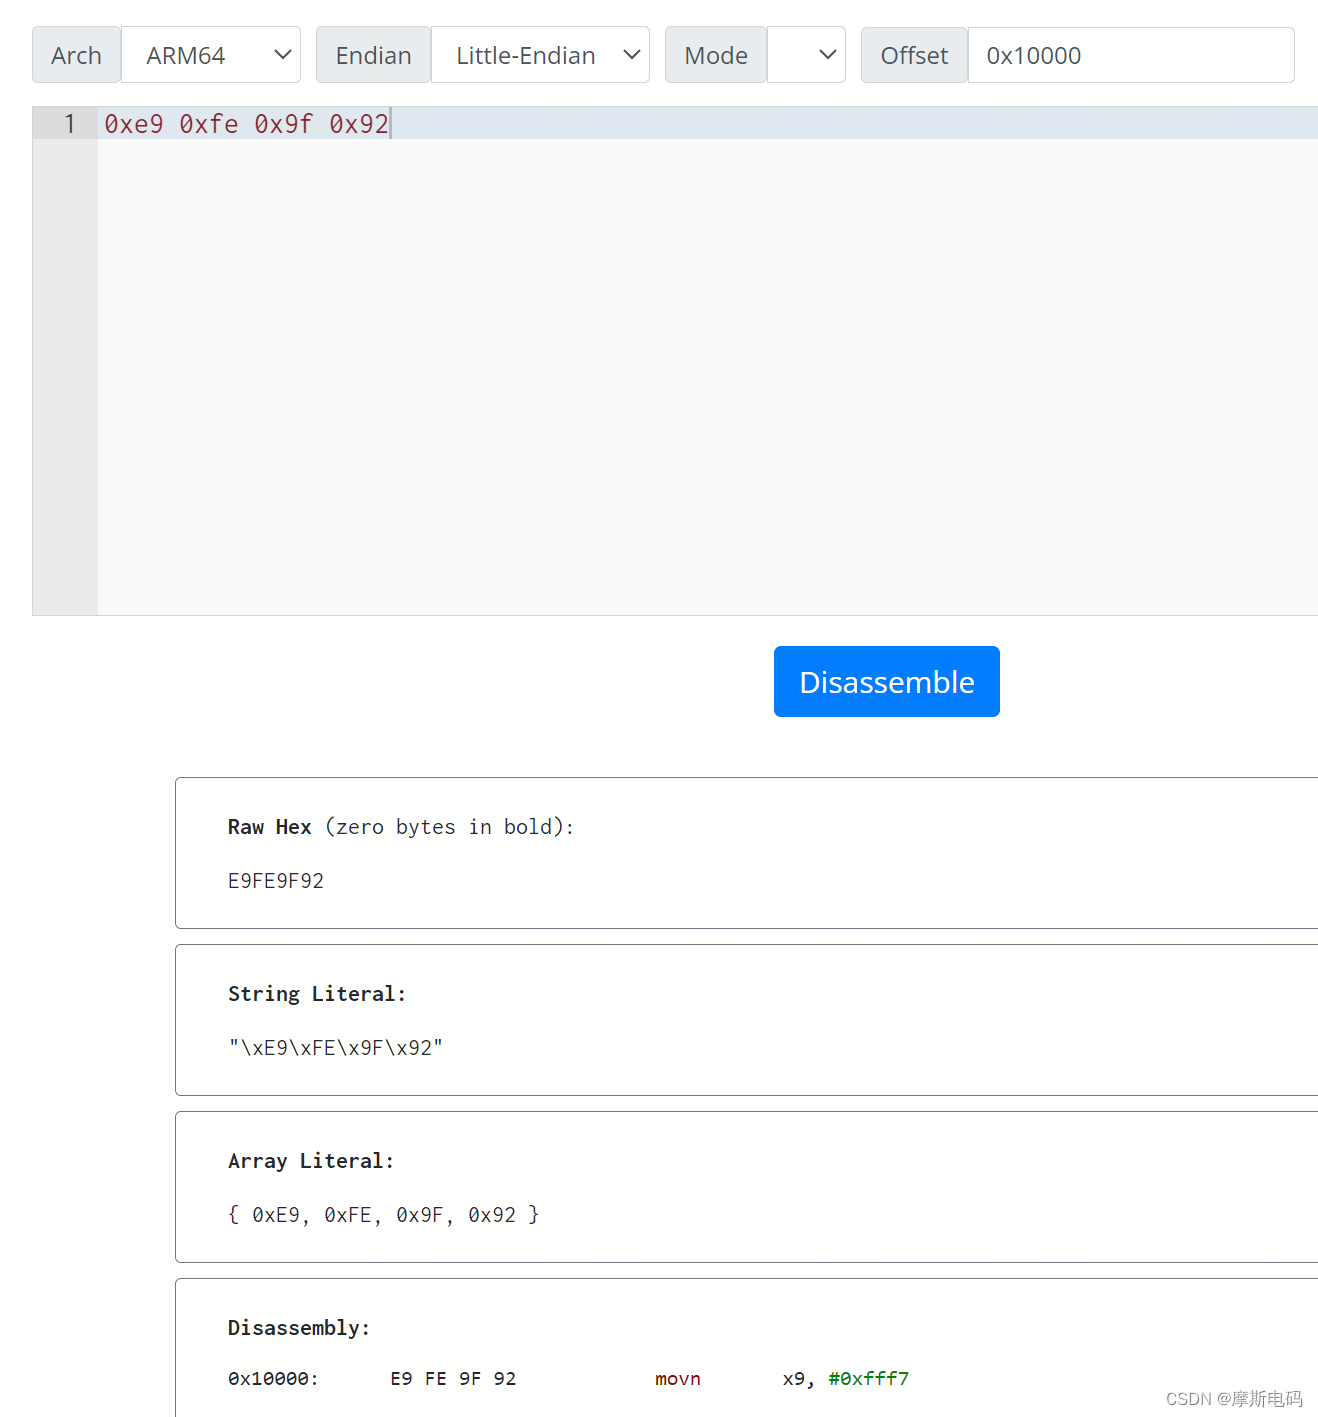
Task: Click the operand #0xfff7 in the disassembly
Action: (x=869, y=1379)
